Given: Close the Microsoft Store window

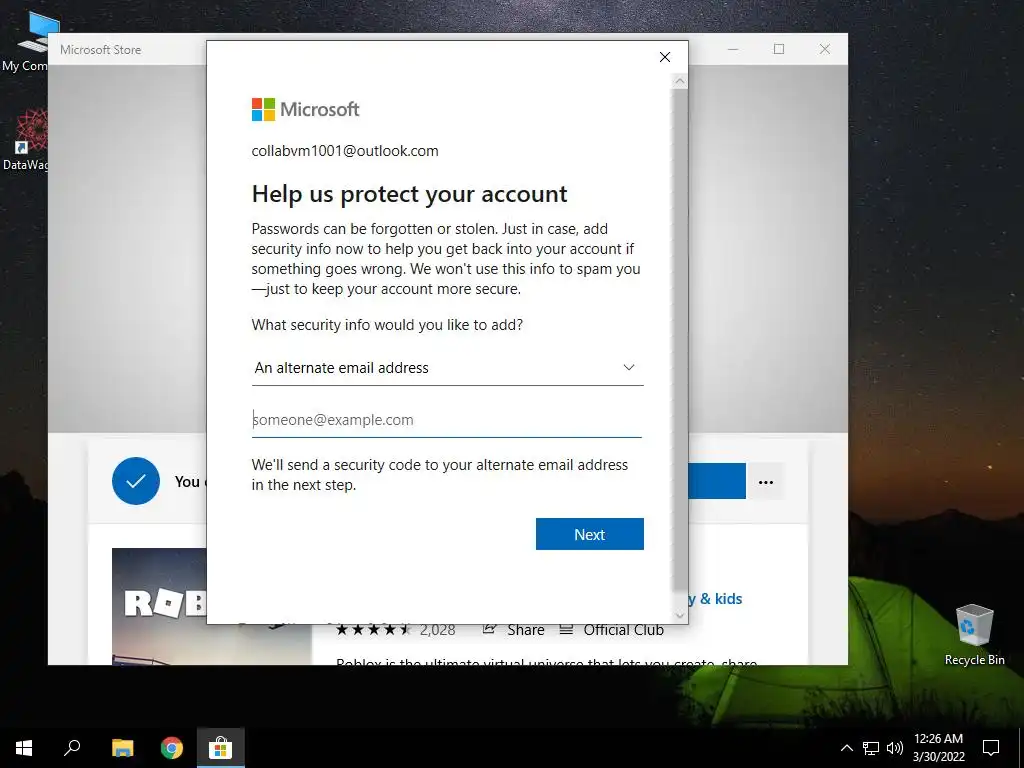Looking at the screenshot, I should [x=825, y=49].
